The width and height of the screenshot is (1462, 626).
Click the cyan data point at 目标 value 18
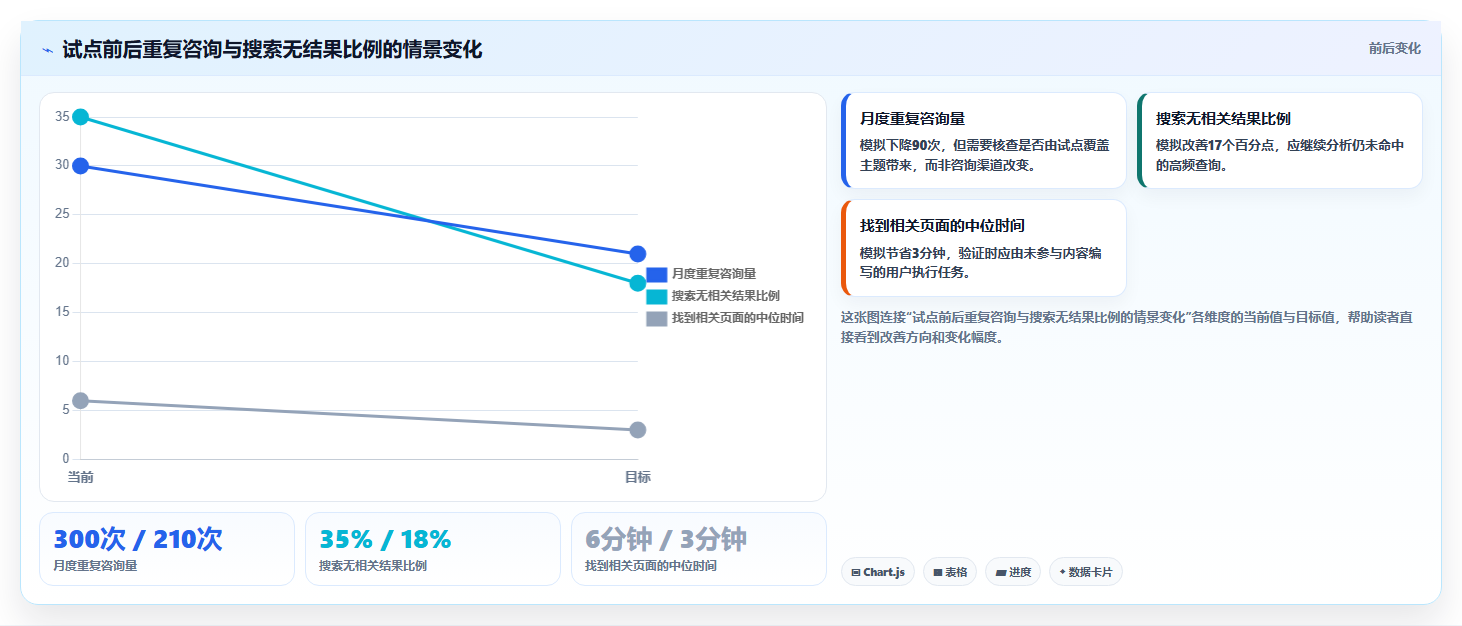[638, 283]
